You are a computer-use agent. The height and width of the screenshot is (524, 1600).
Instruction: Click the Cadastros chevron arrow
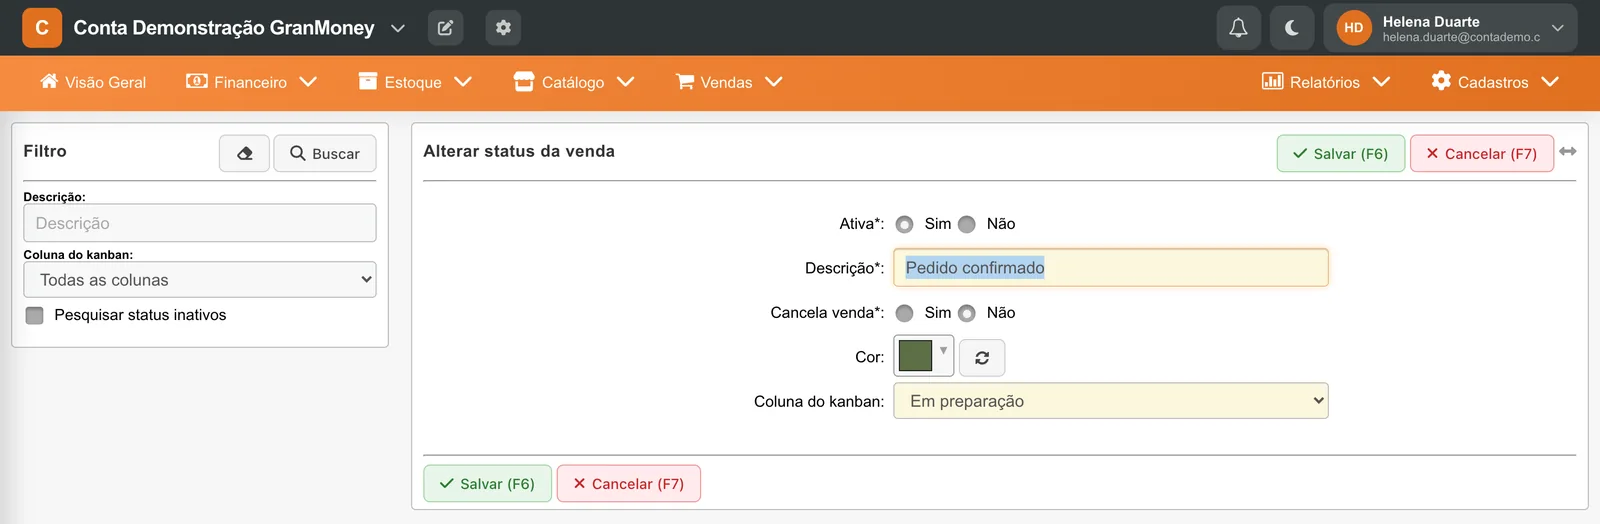pos(1551,82)
